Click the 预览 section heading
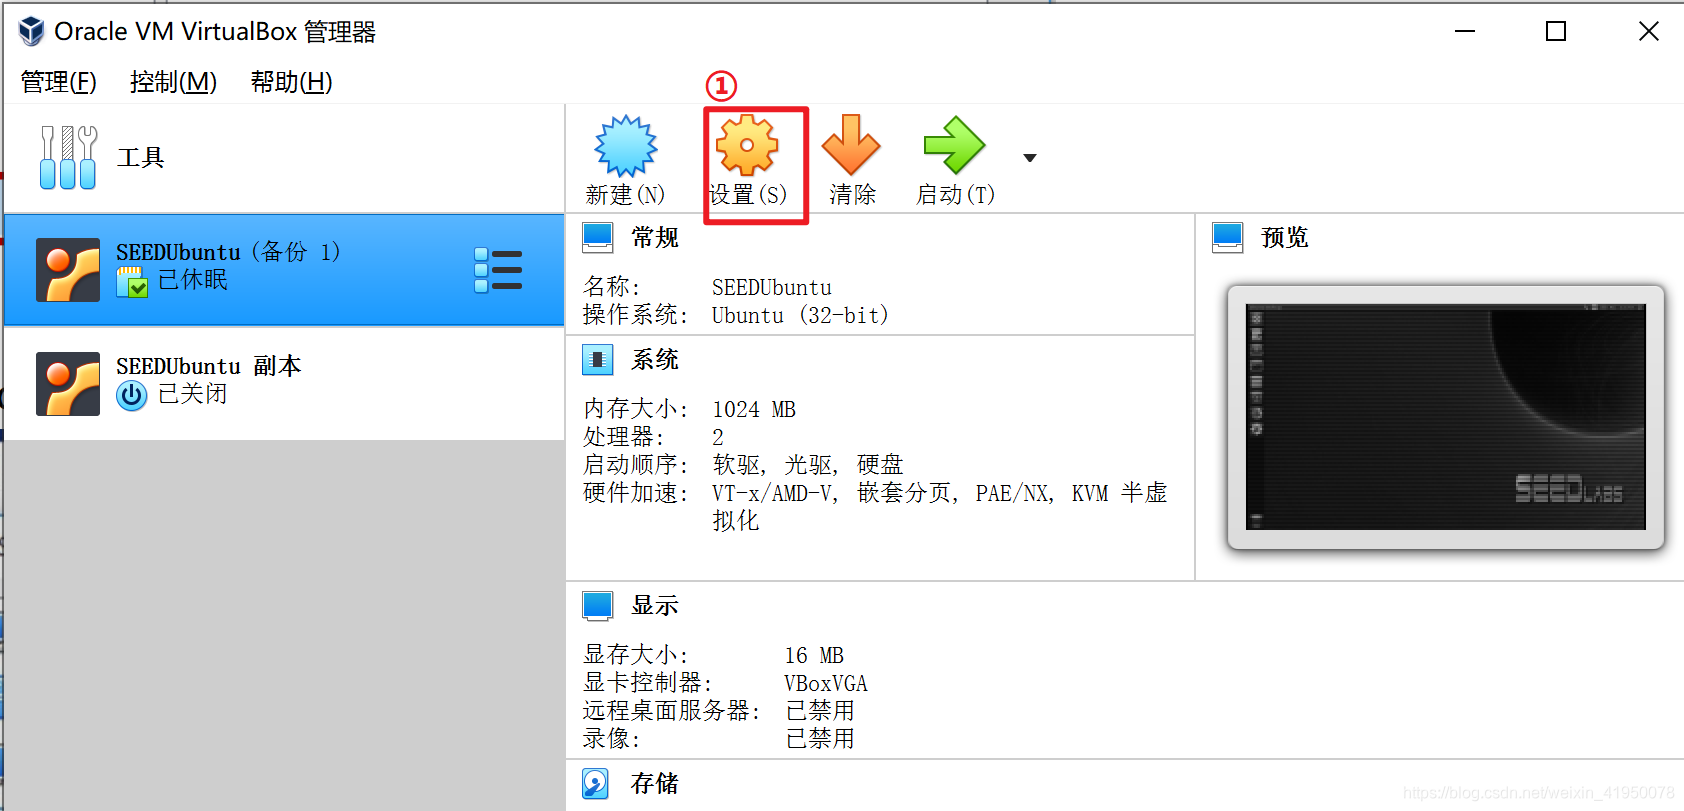Viewport: 1684px width, 811px height. point(1285,238)
